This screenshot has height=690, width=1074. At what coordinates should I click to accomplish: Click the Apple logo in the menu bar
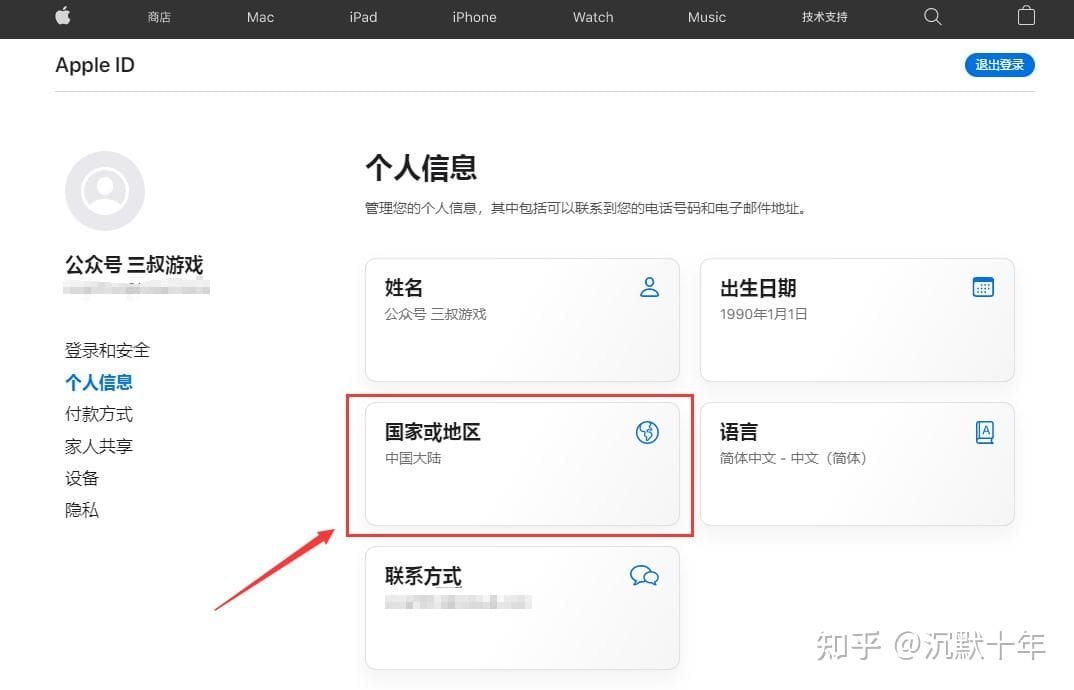tap(62, 17)
